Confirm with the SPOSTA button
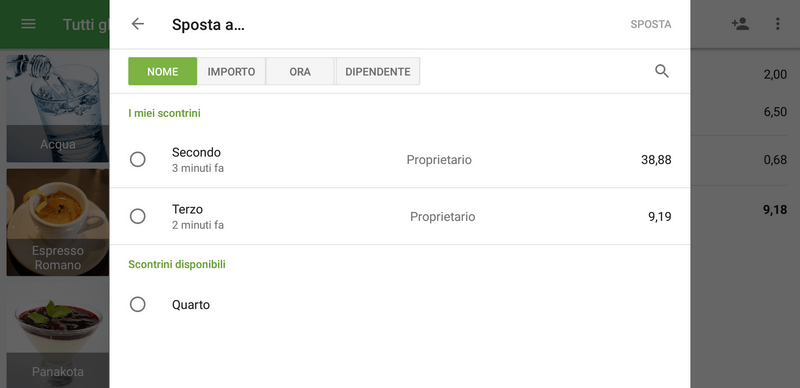Screen dimensions: 800x388 (651, 25)
